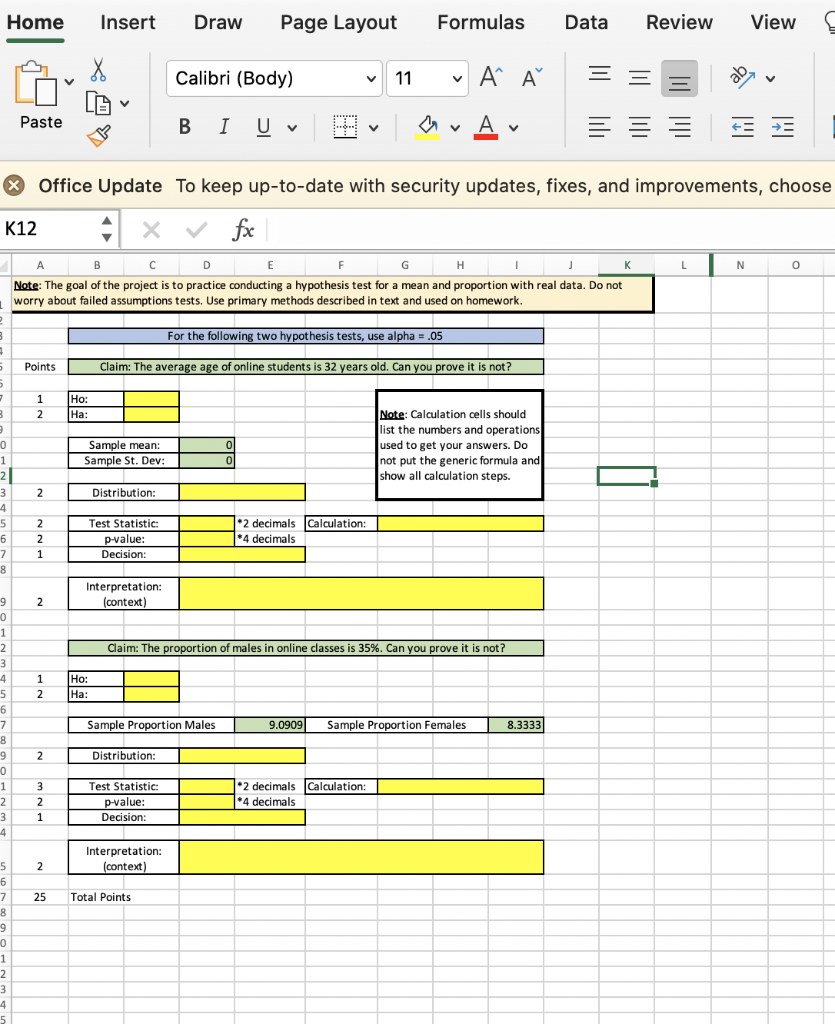Open the Review ribbon tab
Image resolution: width=835 pixels, height=1024 pixels.
[679, 22]
